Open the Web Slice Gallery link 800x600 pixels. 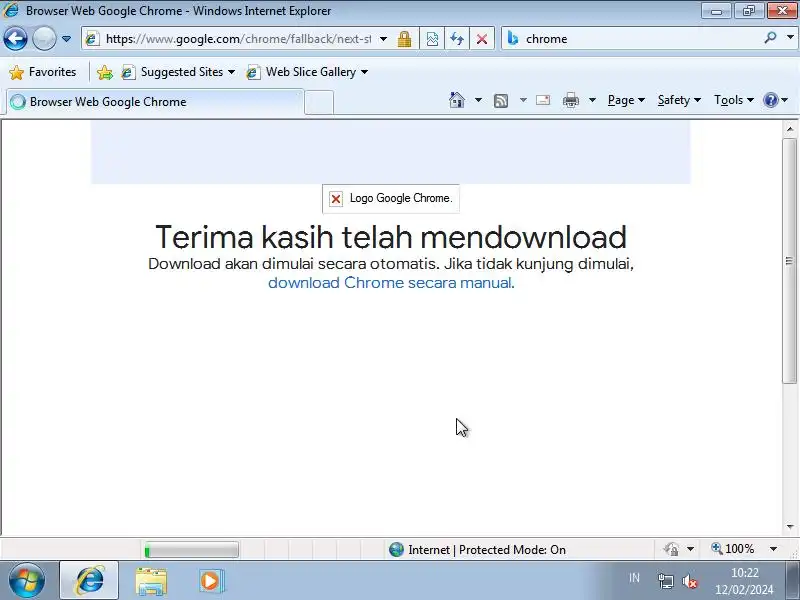pos(307,72)
